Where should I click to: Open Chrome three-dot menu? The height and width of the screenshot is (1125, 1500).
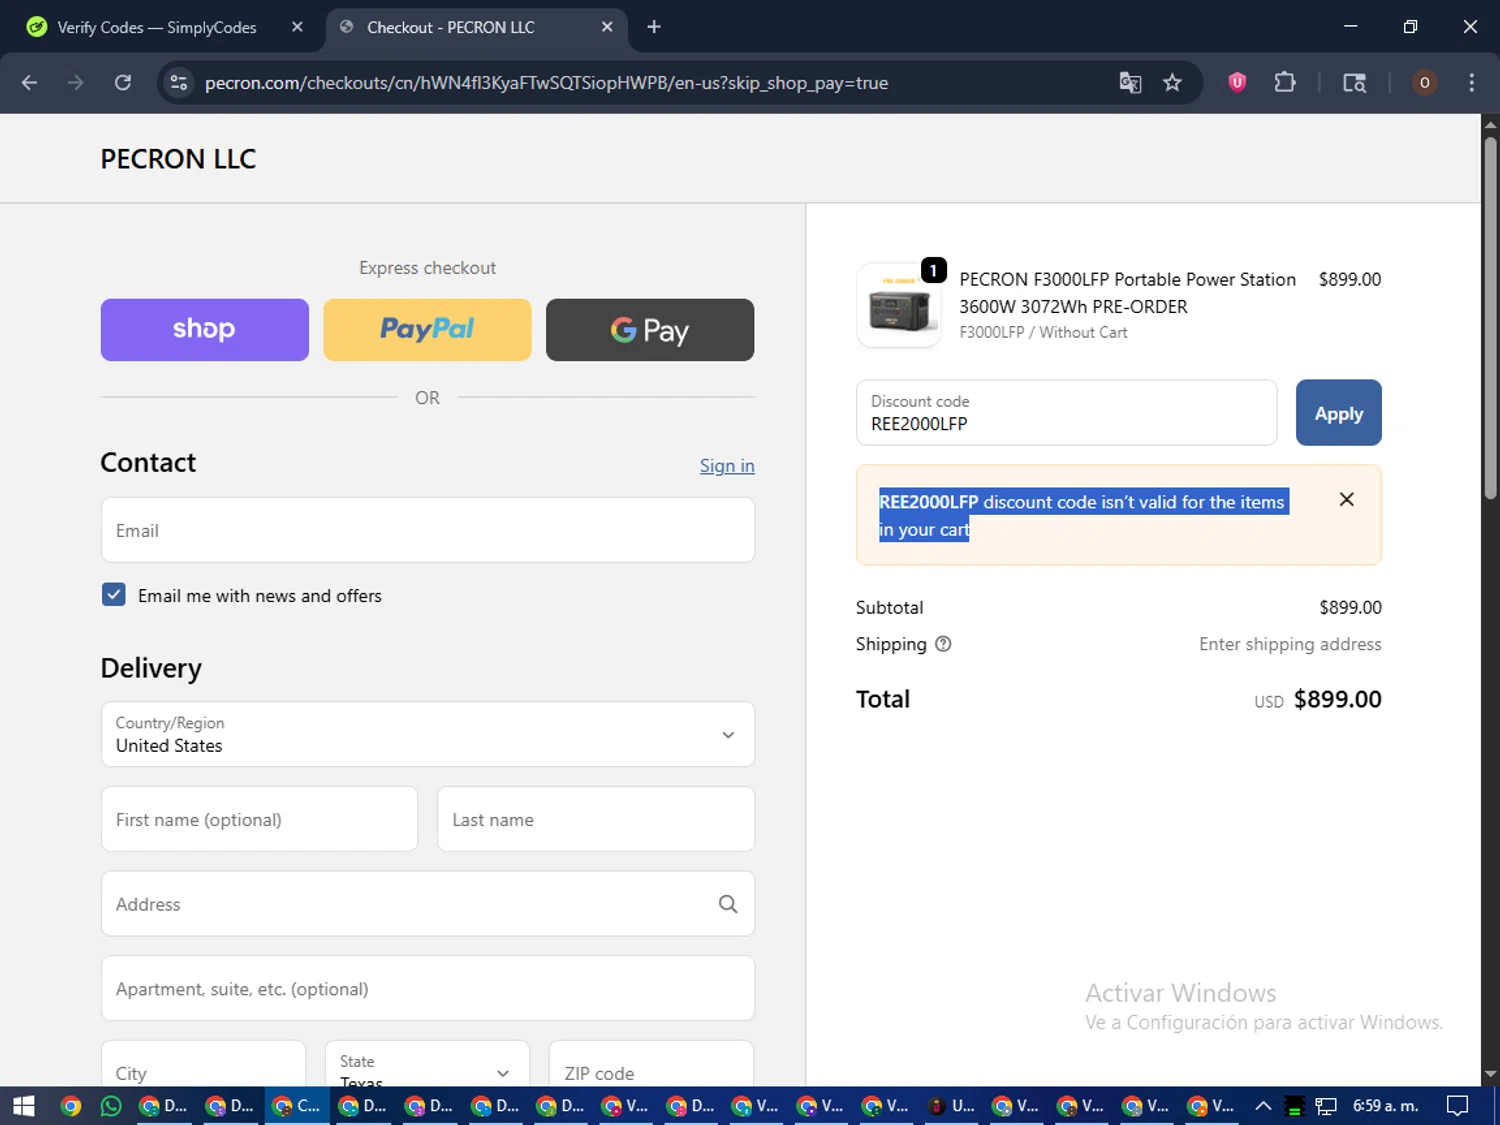click(1471, 83)
